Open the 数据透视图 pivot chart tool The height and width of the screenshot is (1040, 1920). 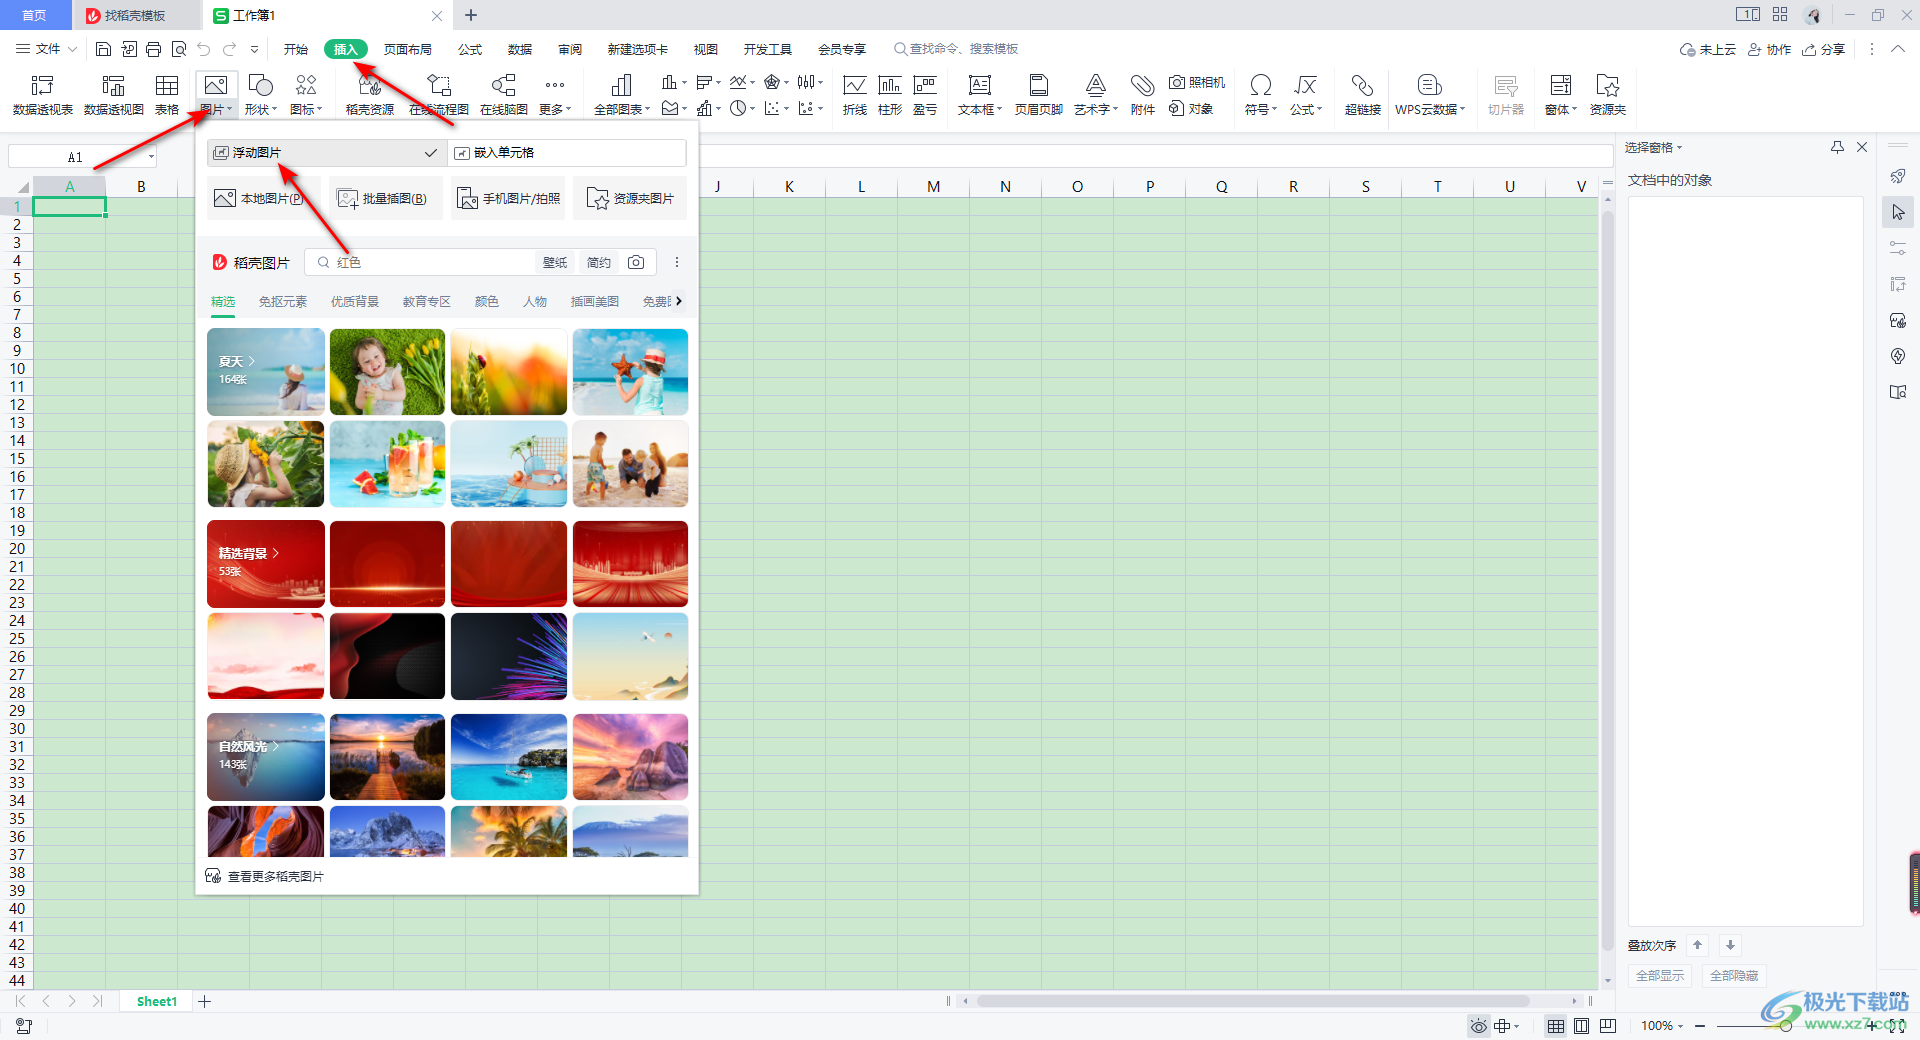(114, 95)
